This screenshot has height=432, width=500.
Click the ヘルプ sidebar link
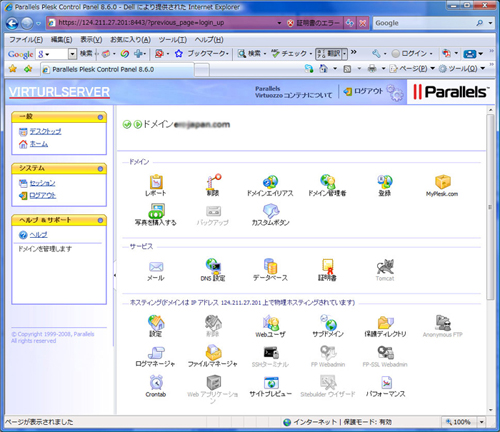click(x=38, y=235)
